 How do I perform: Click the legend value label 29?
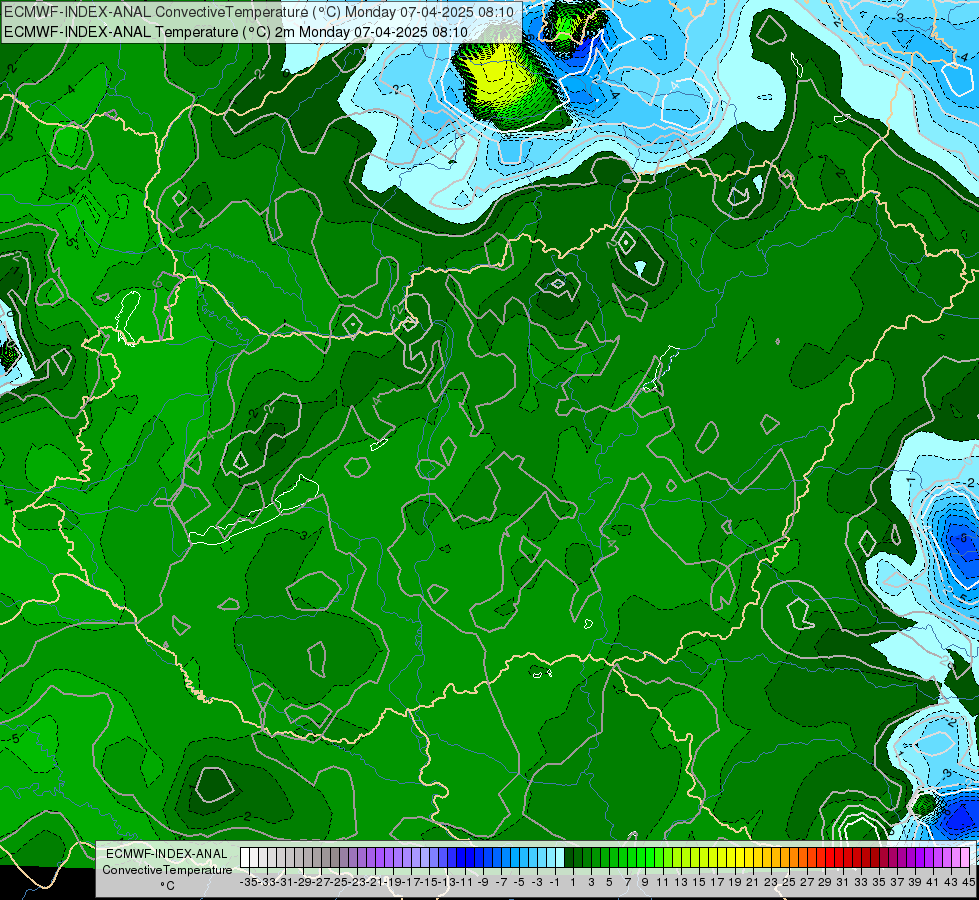(x=825, y=882)
